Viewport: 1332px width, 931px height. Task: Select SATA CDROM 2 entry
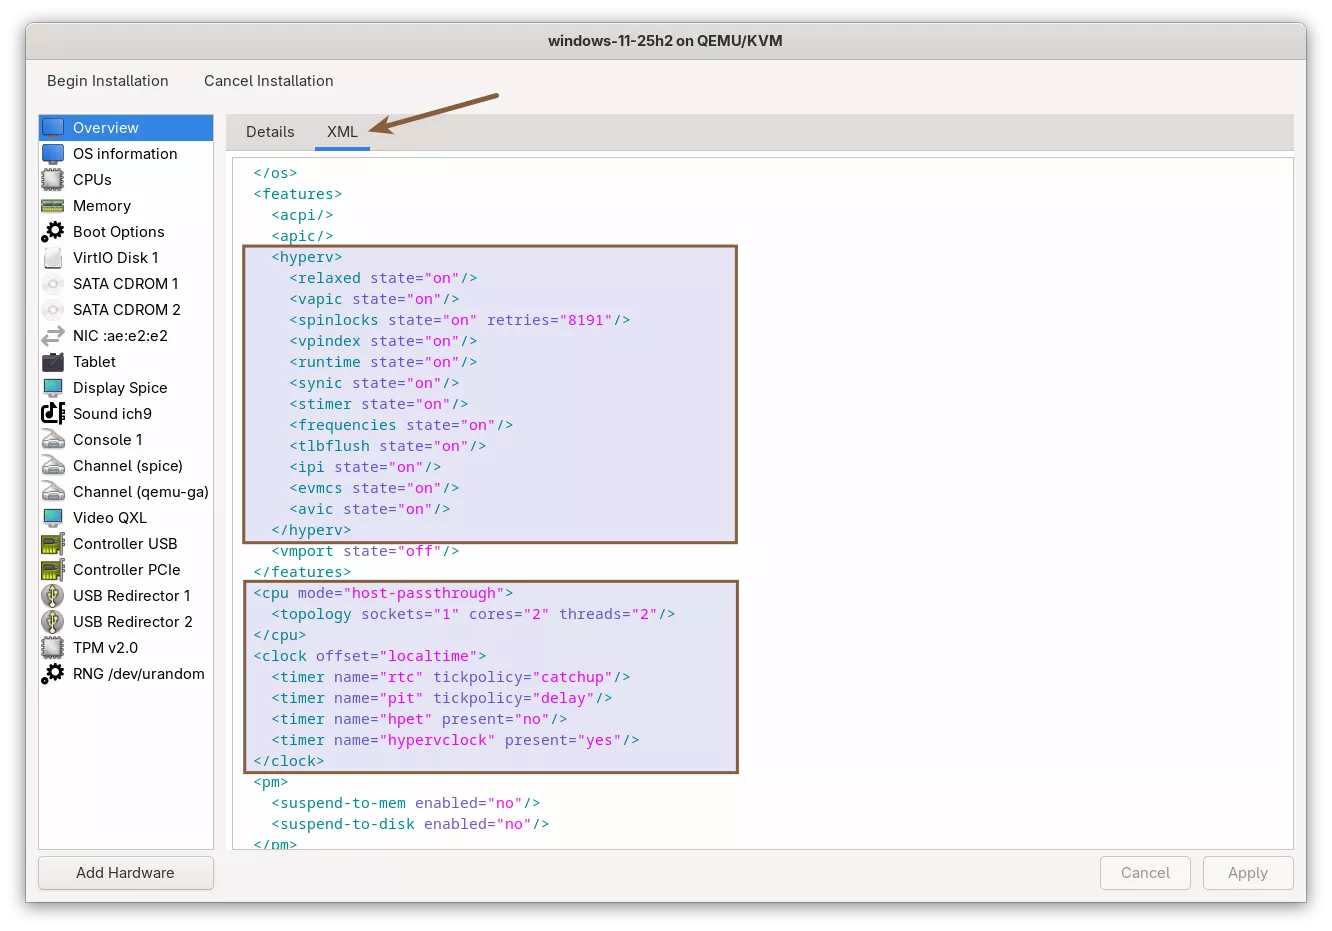point(126,310)
